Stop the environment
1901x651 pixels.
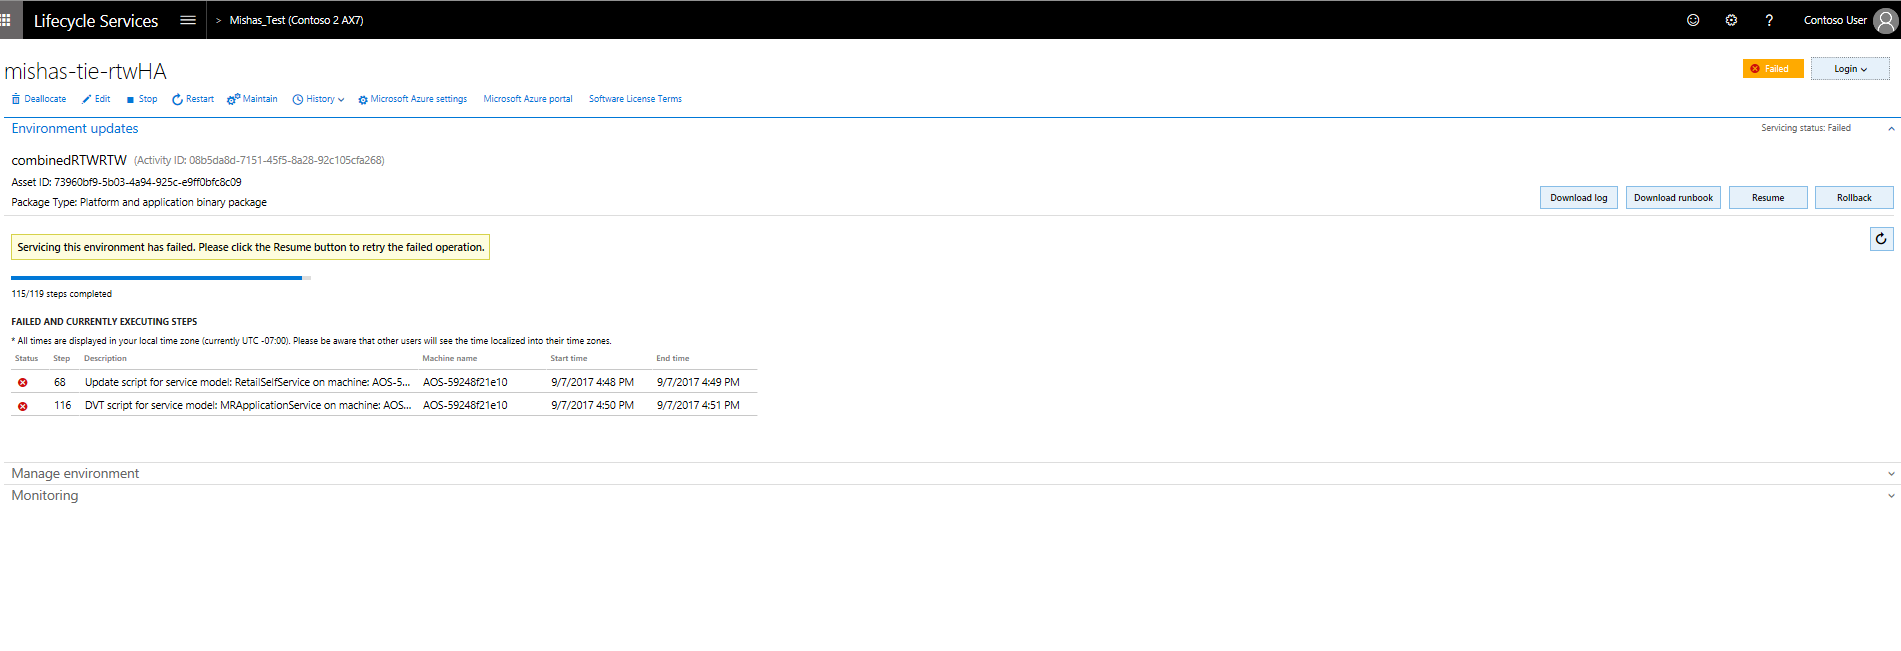pyautogui.click(x=142, y=99)
